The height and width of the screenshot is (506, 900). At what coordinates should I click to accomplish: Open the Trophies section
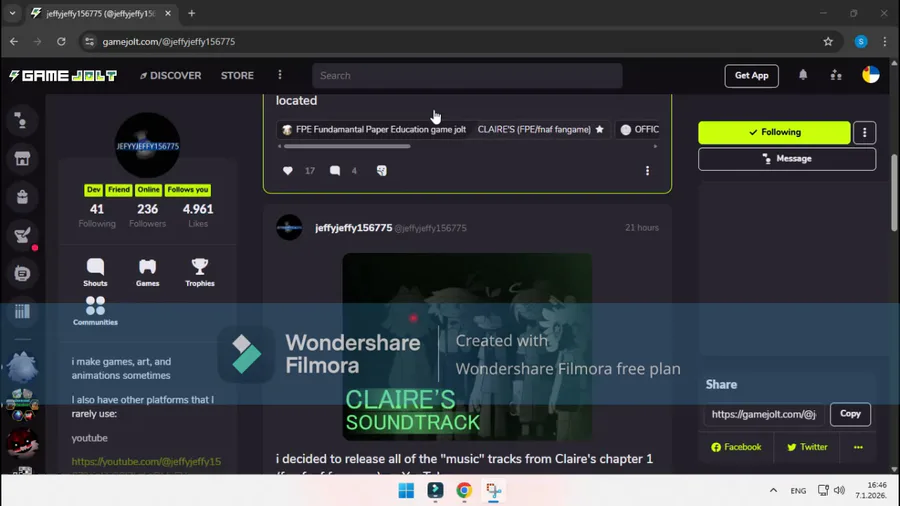tap(200, 272)
